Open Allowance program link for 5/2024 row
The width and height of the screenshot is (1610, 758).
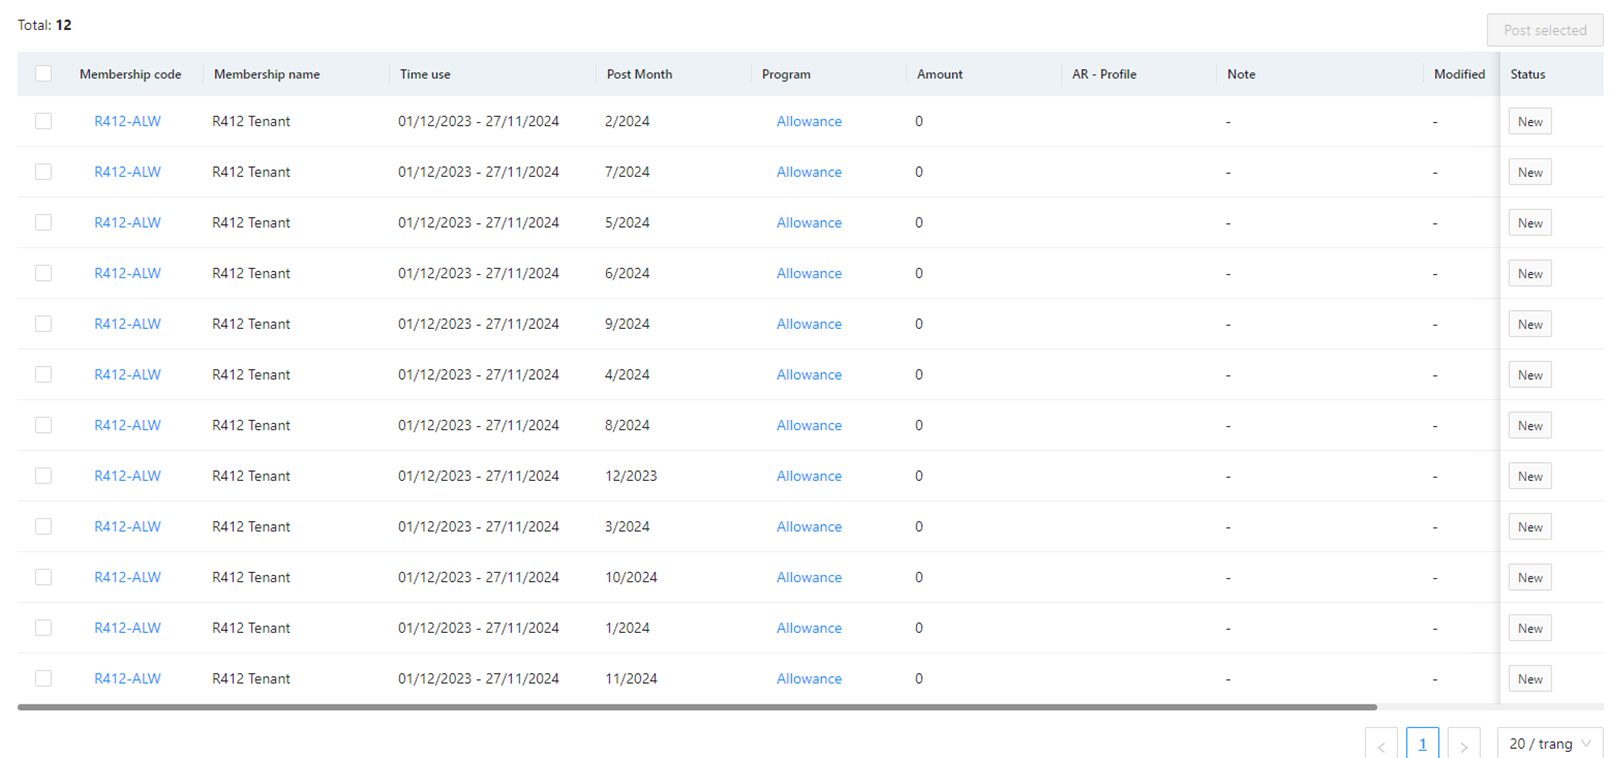(x=808, y=223)
